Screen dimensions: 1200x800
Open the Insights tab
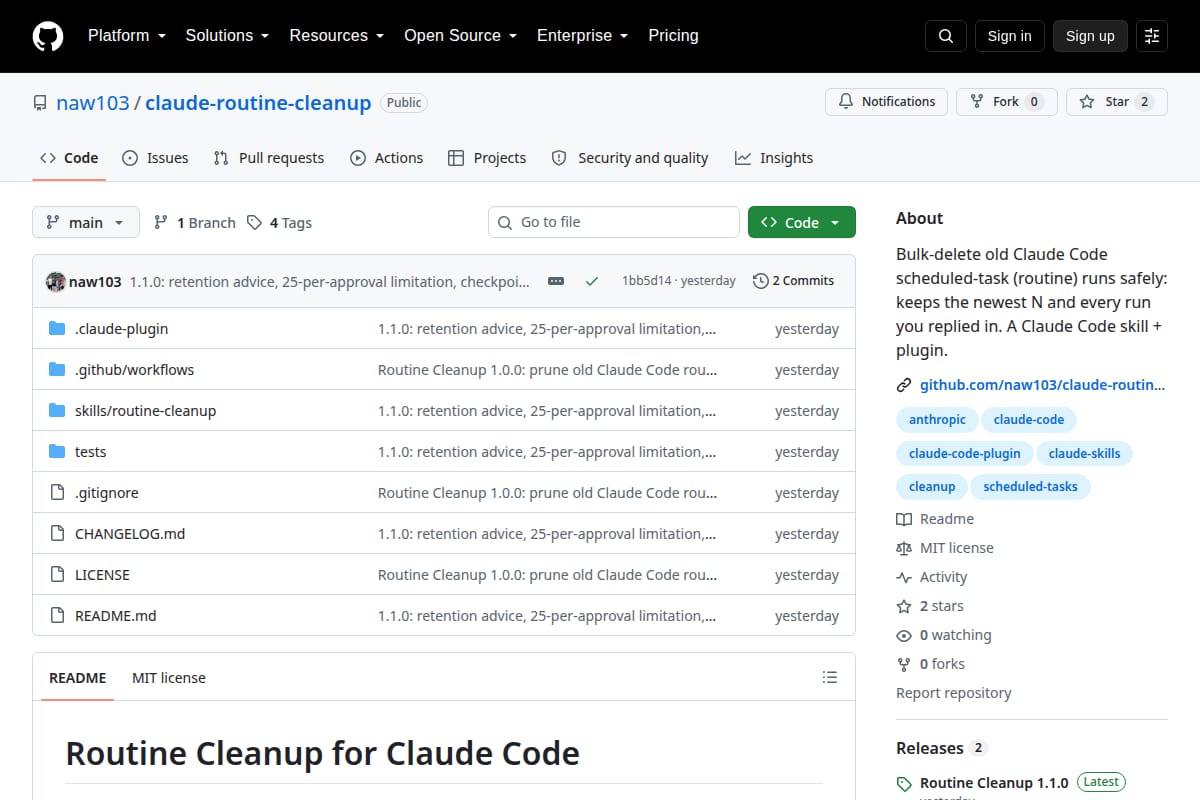(774, 158)
